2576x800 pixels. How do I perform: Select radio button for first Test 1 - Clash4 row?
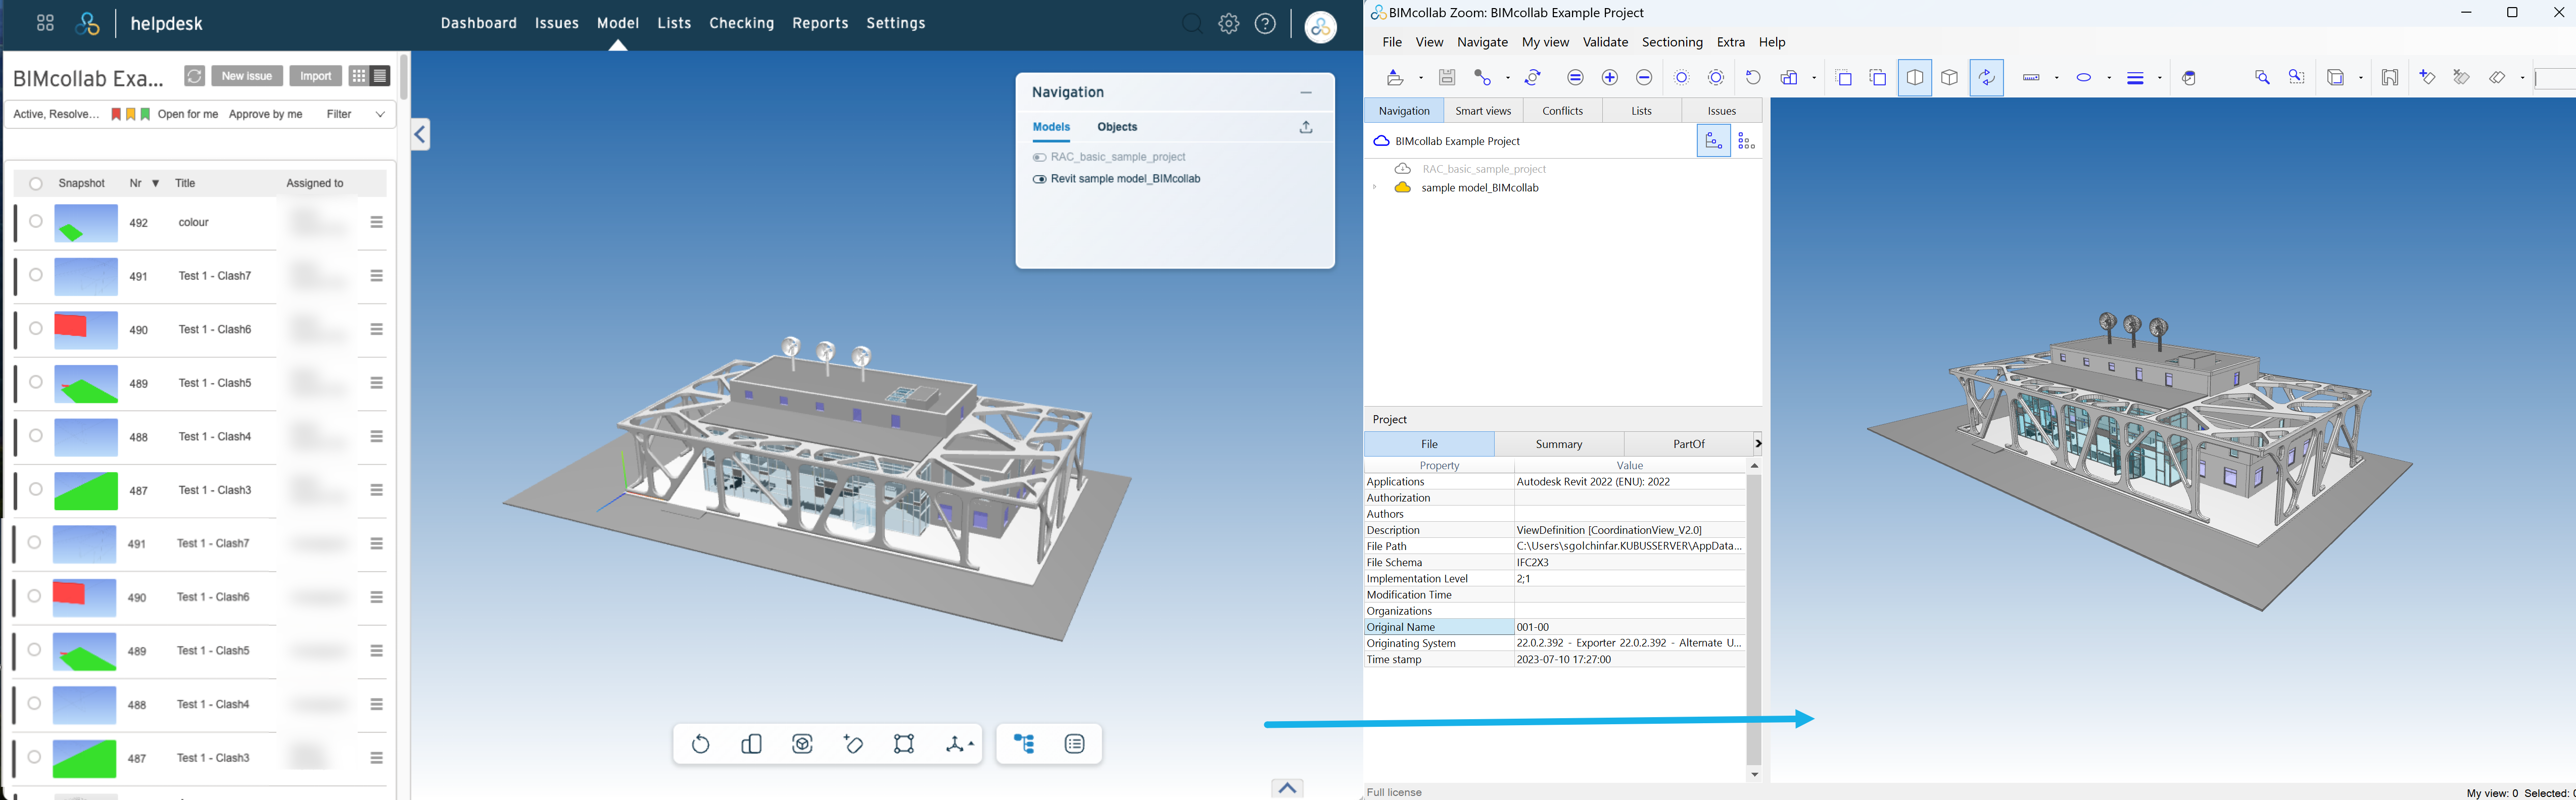[36, 436]
